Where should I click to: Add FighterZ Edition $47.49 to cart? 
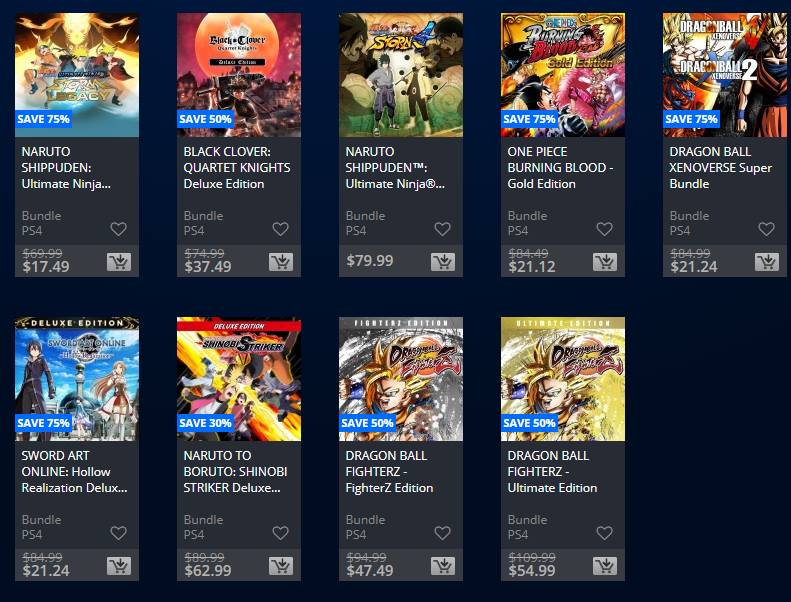(x=443, y=566)
